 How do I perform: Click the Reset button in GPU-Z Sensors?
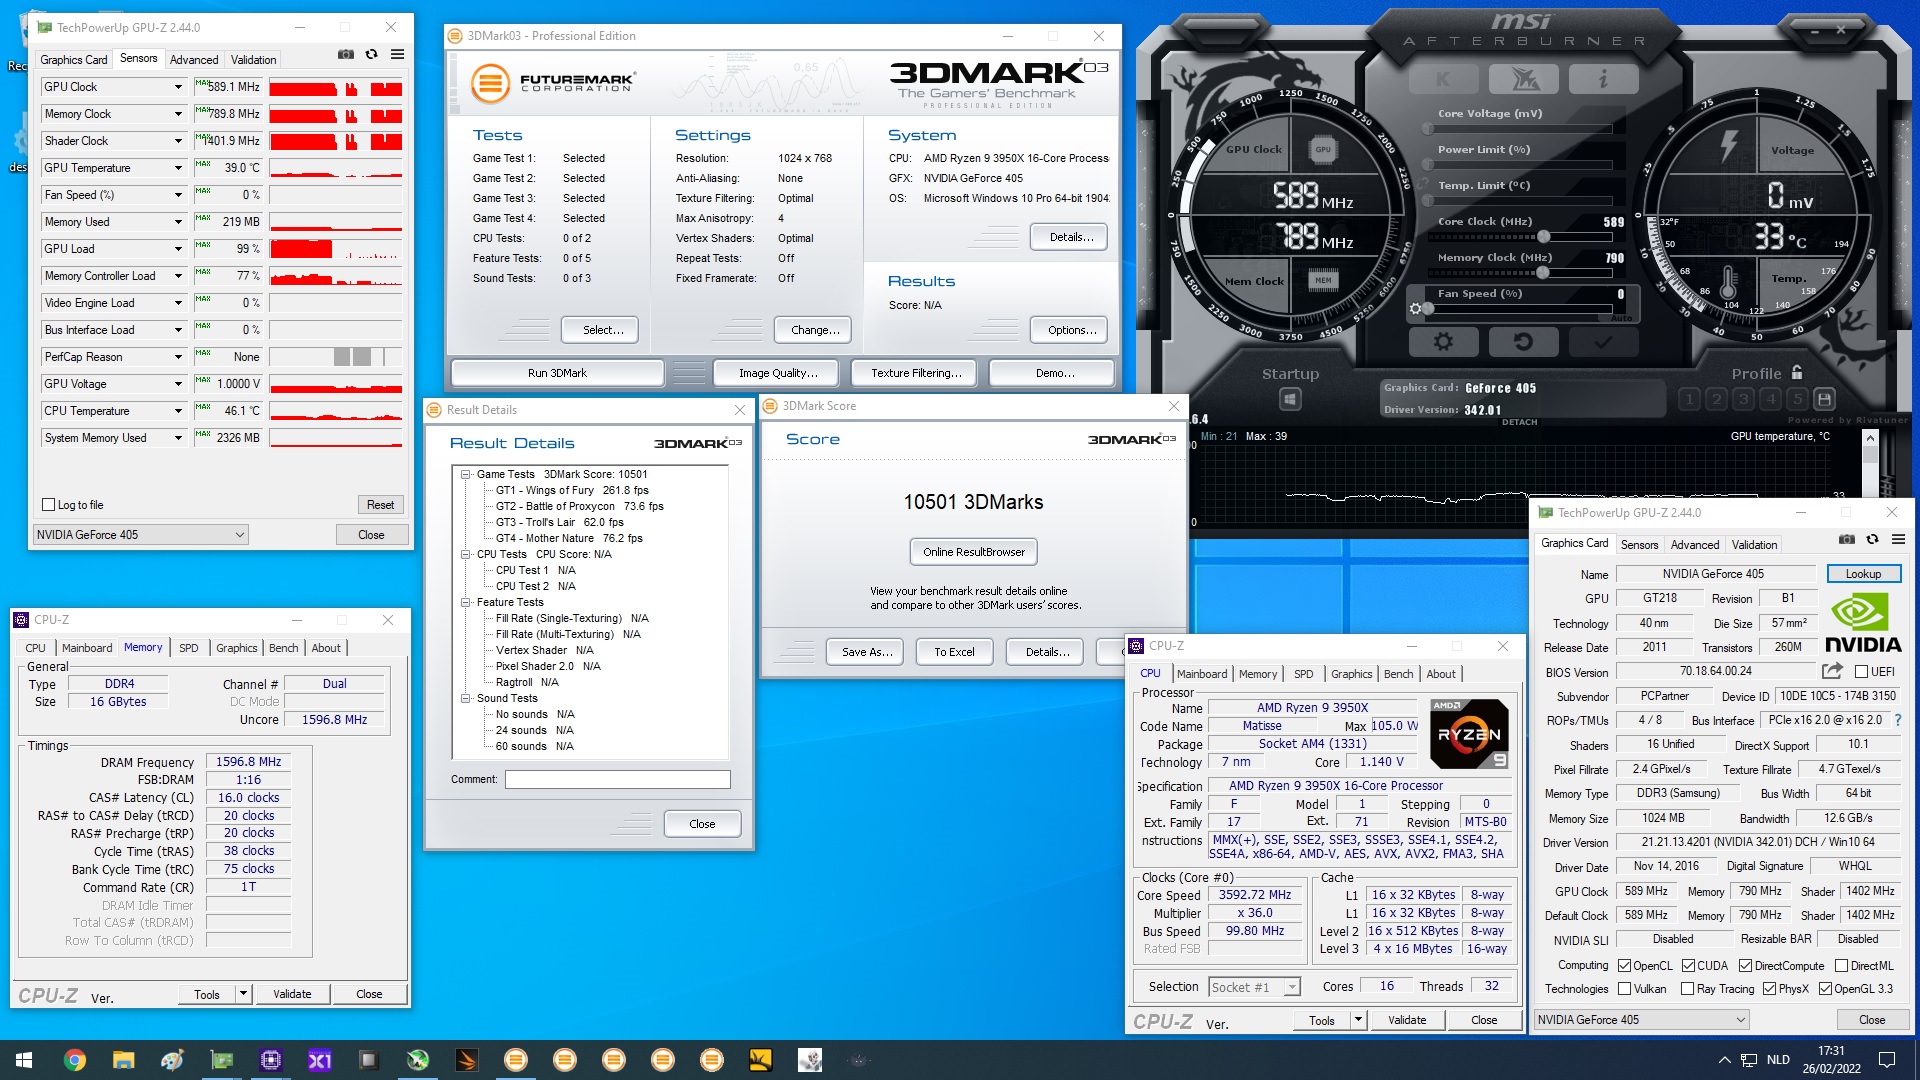(x=380, y=505)
